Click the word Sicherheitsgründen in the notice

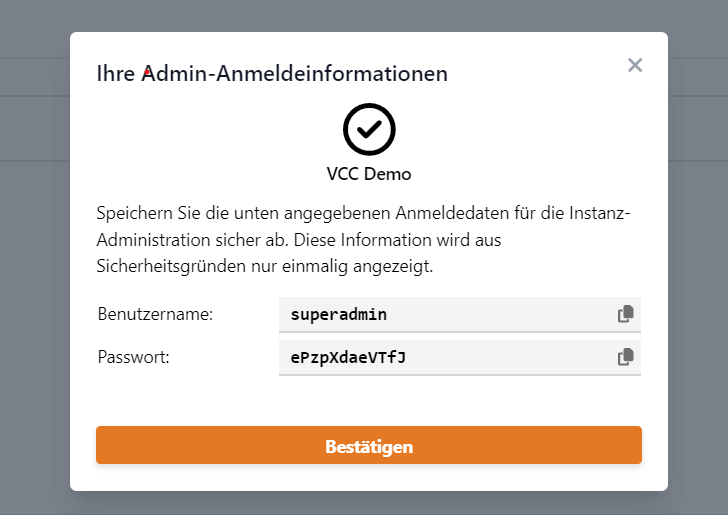tap(167, 267)
